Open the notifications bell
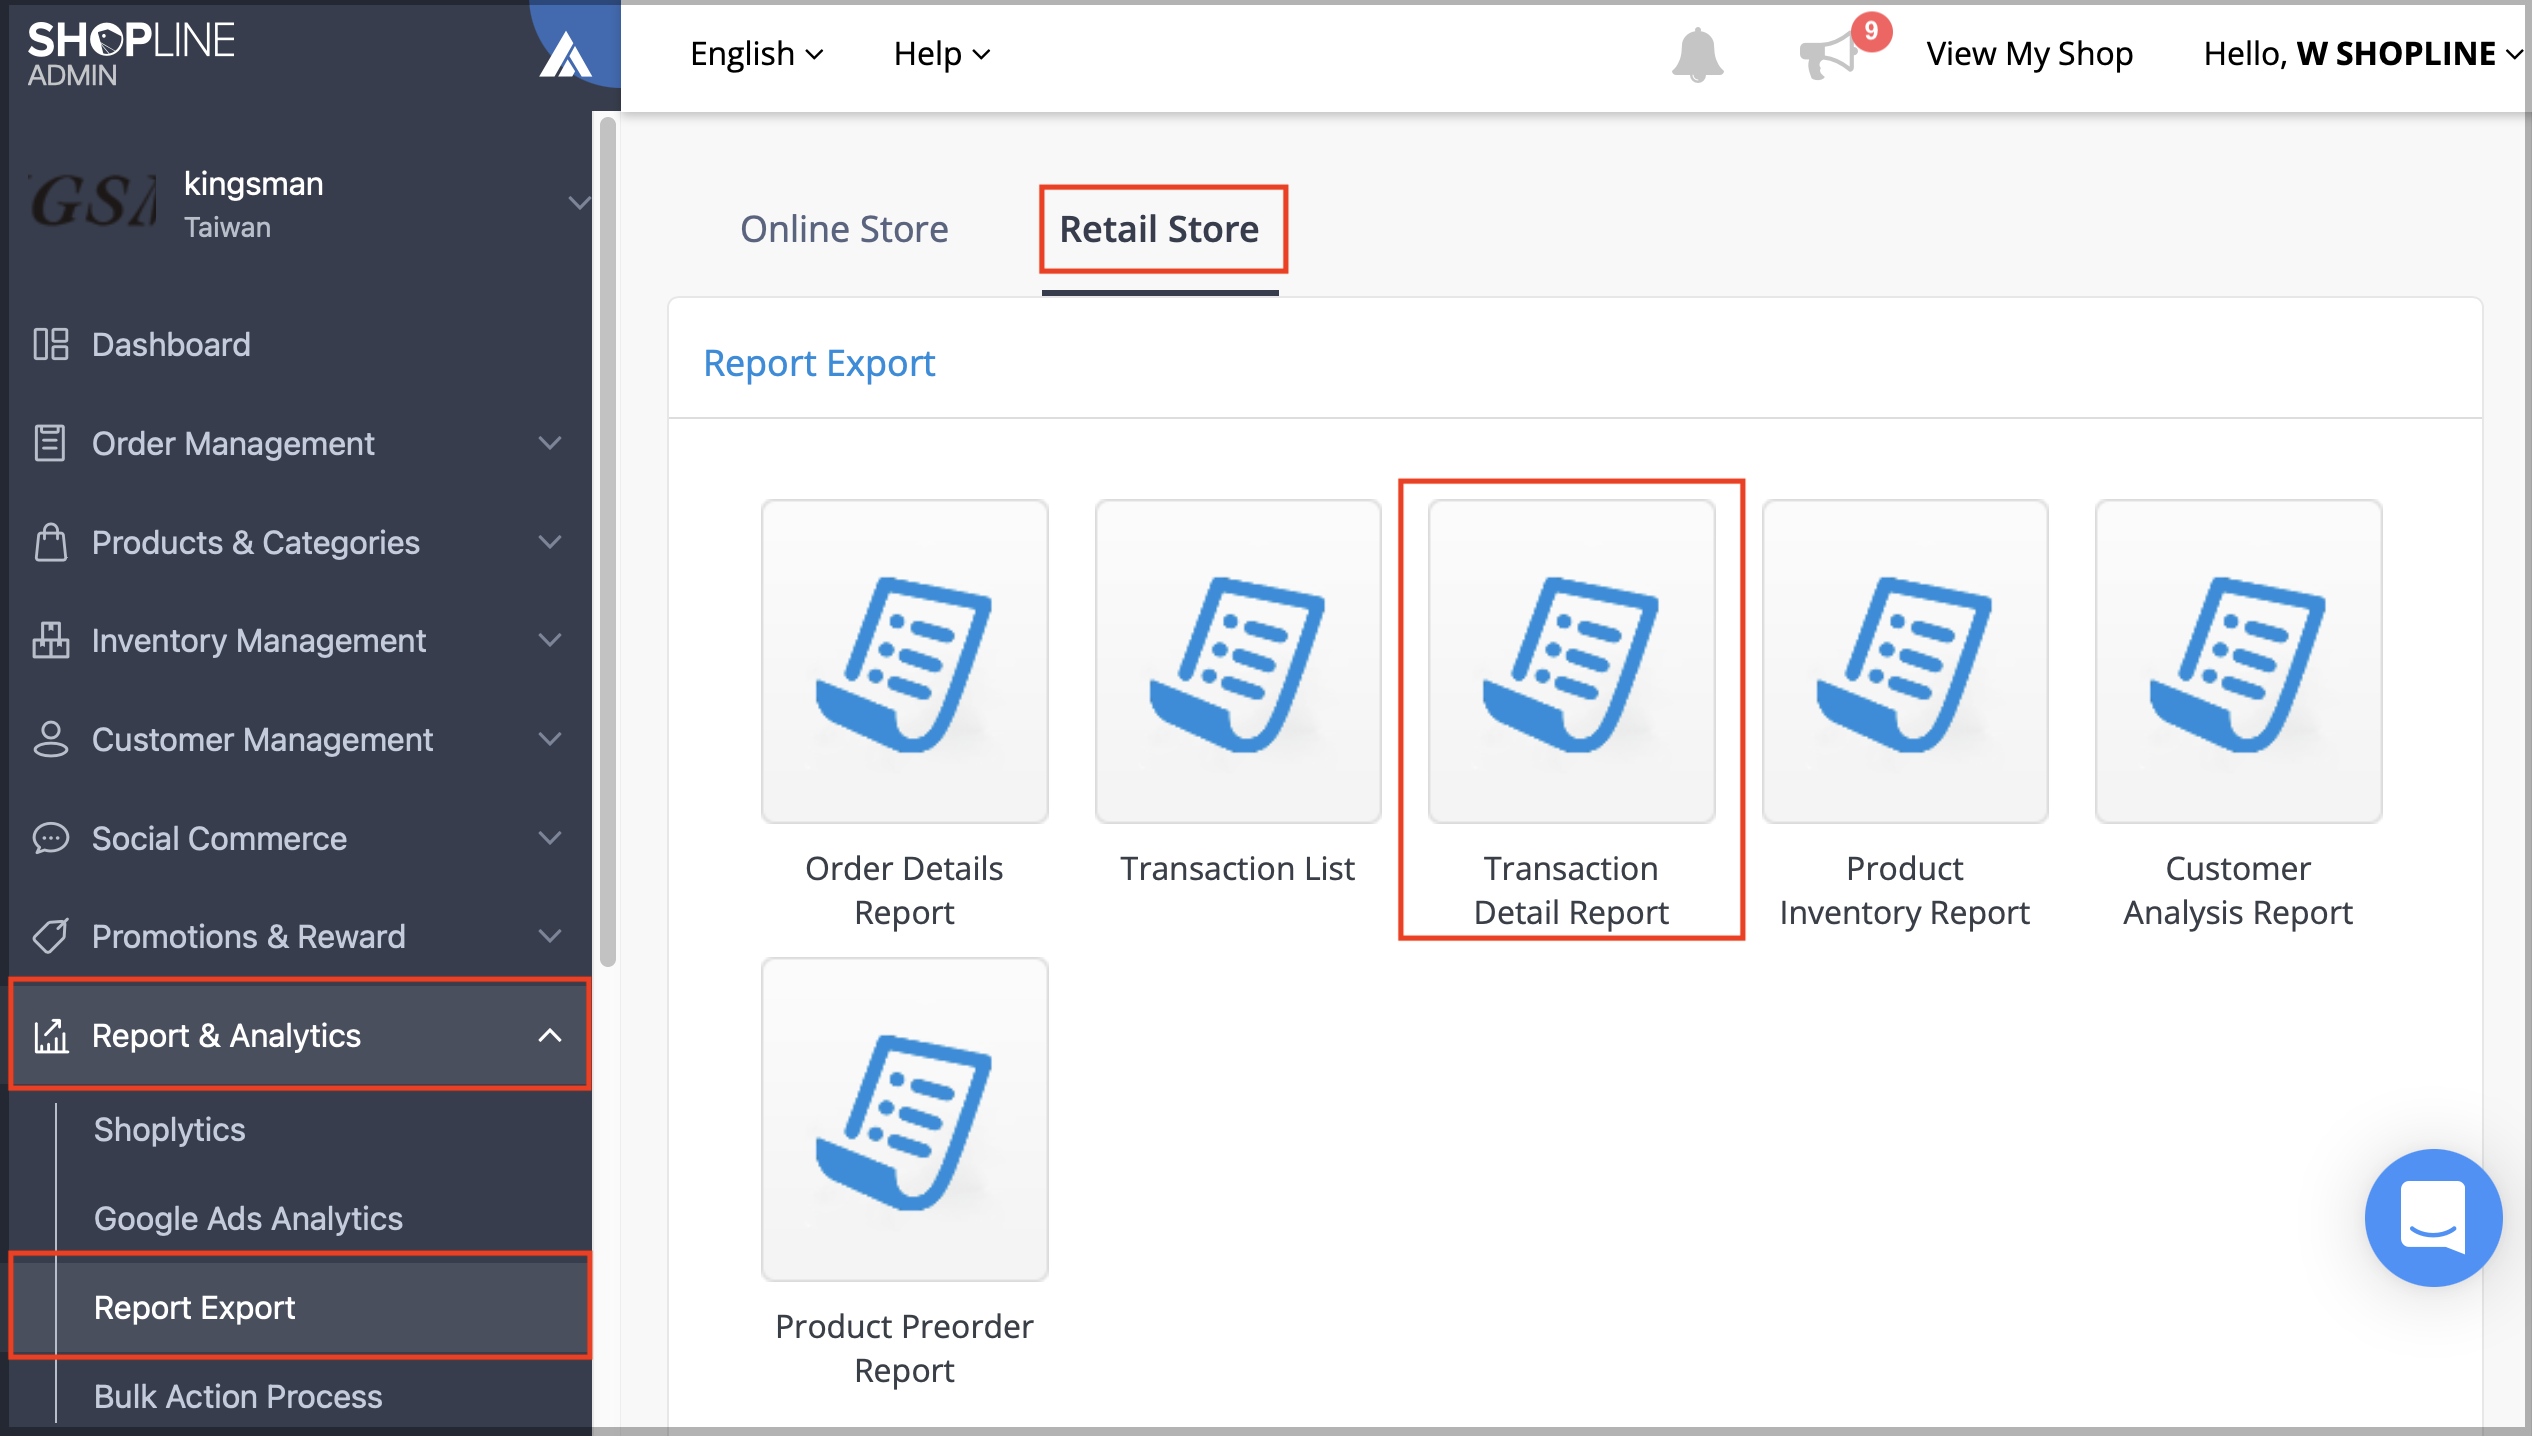Viewport: 2532px width, 1436px height. point(1697,55)
